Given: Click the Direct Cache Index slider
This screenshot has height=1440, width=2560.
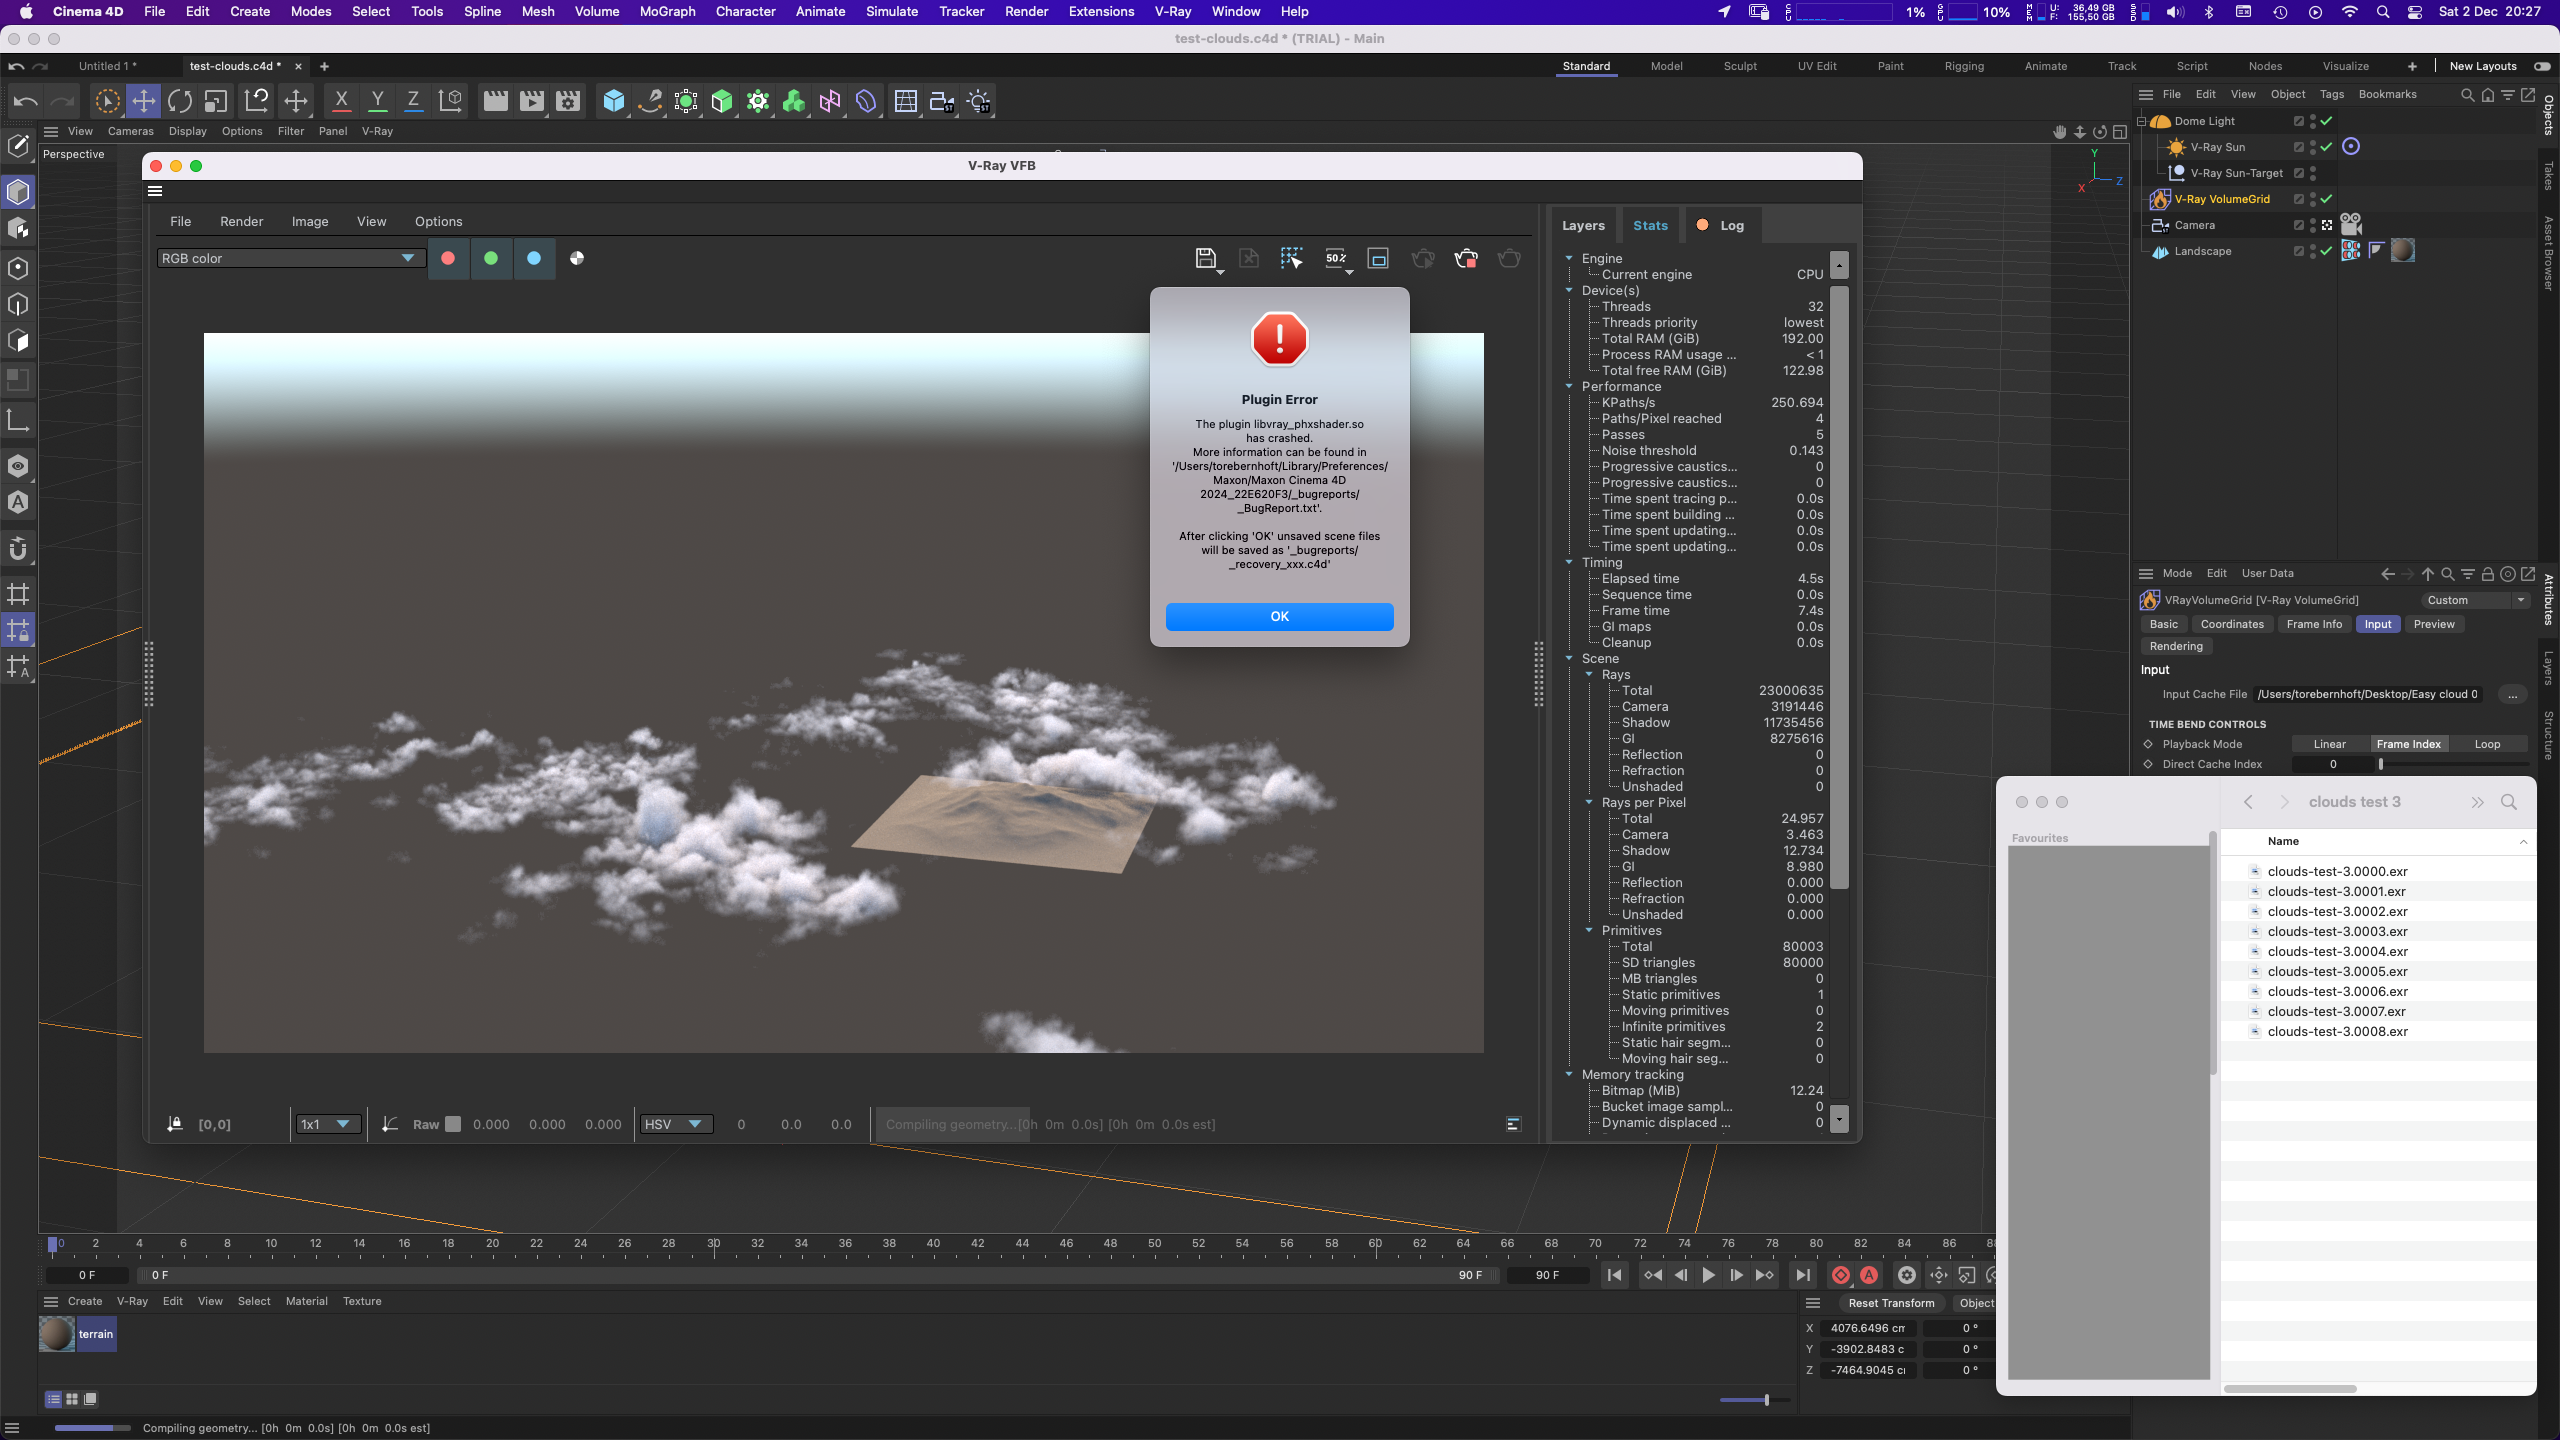Looking at the screenshot, I should click(2453, 764).
